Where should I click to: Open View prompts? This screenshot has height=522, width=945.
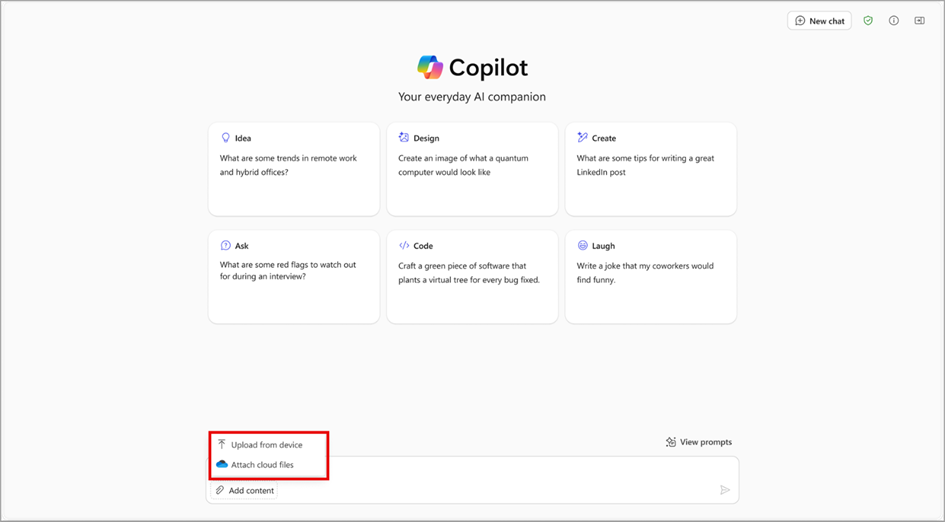tap(699, 442)
